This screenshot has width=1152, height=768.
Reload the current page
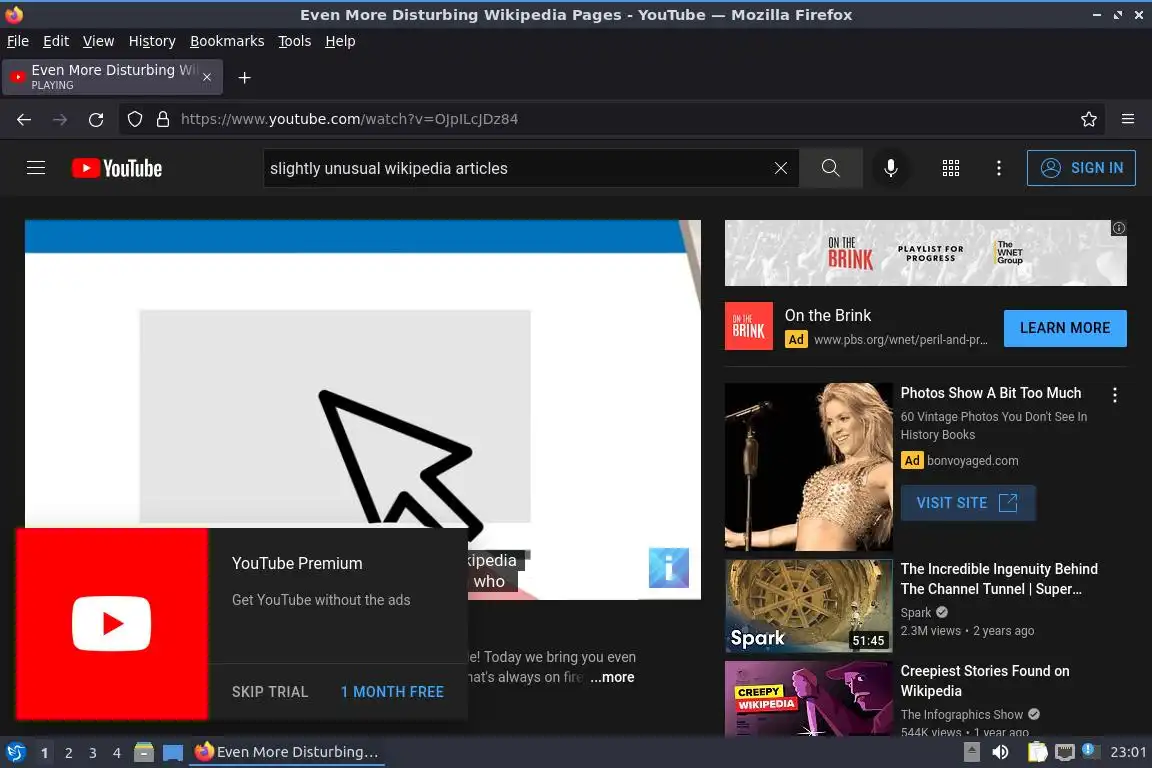click(x=96, y=119)
